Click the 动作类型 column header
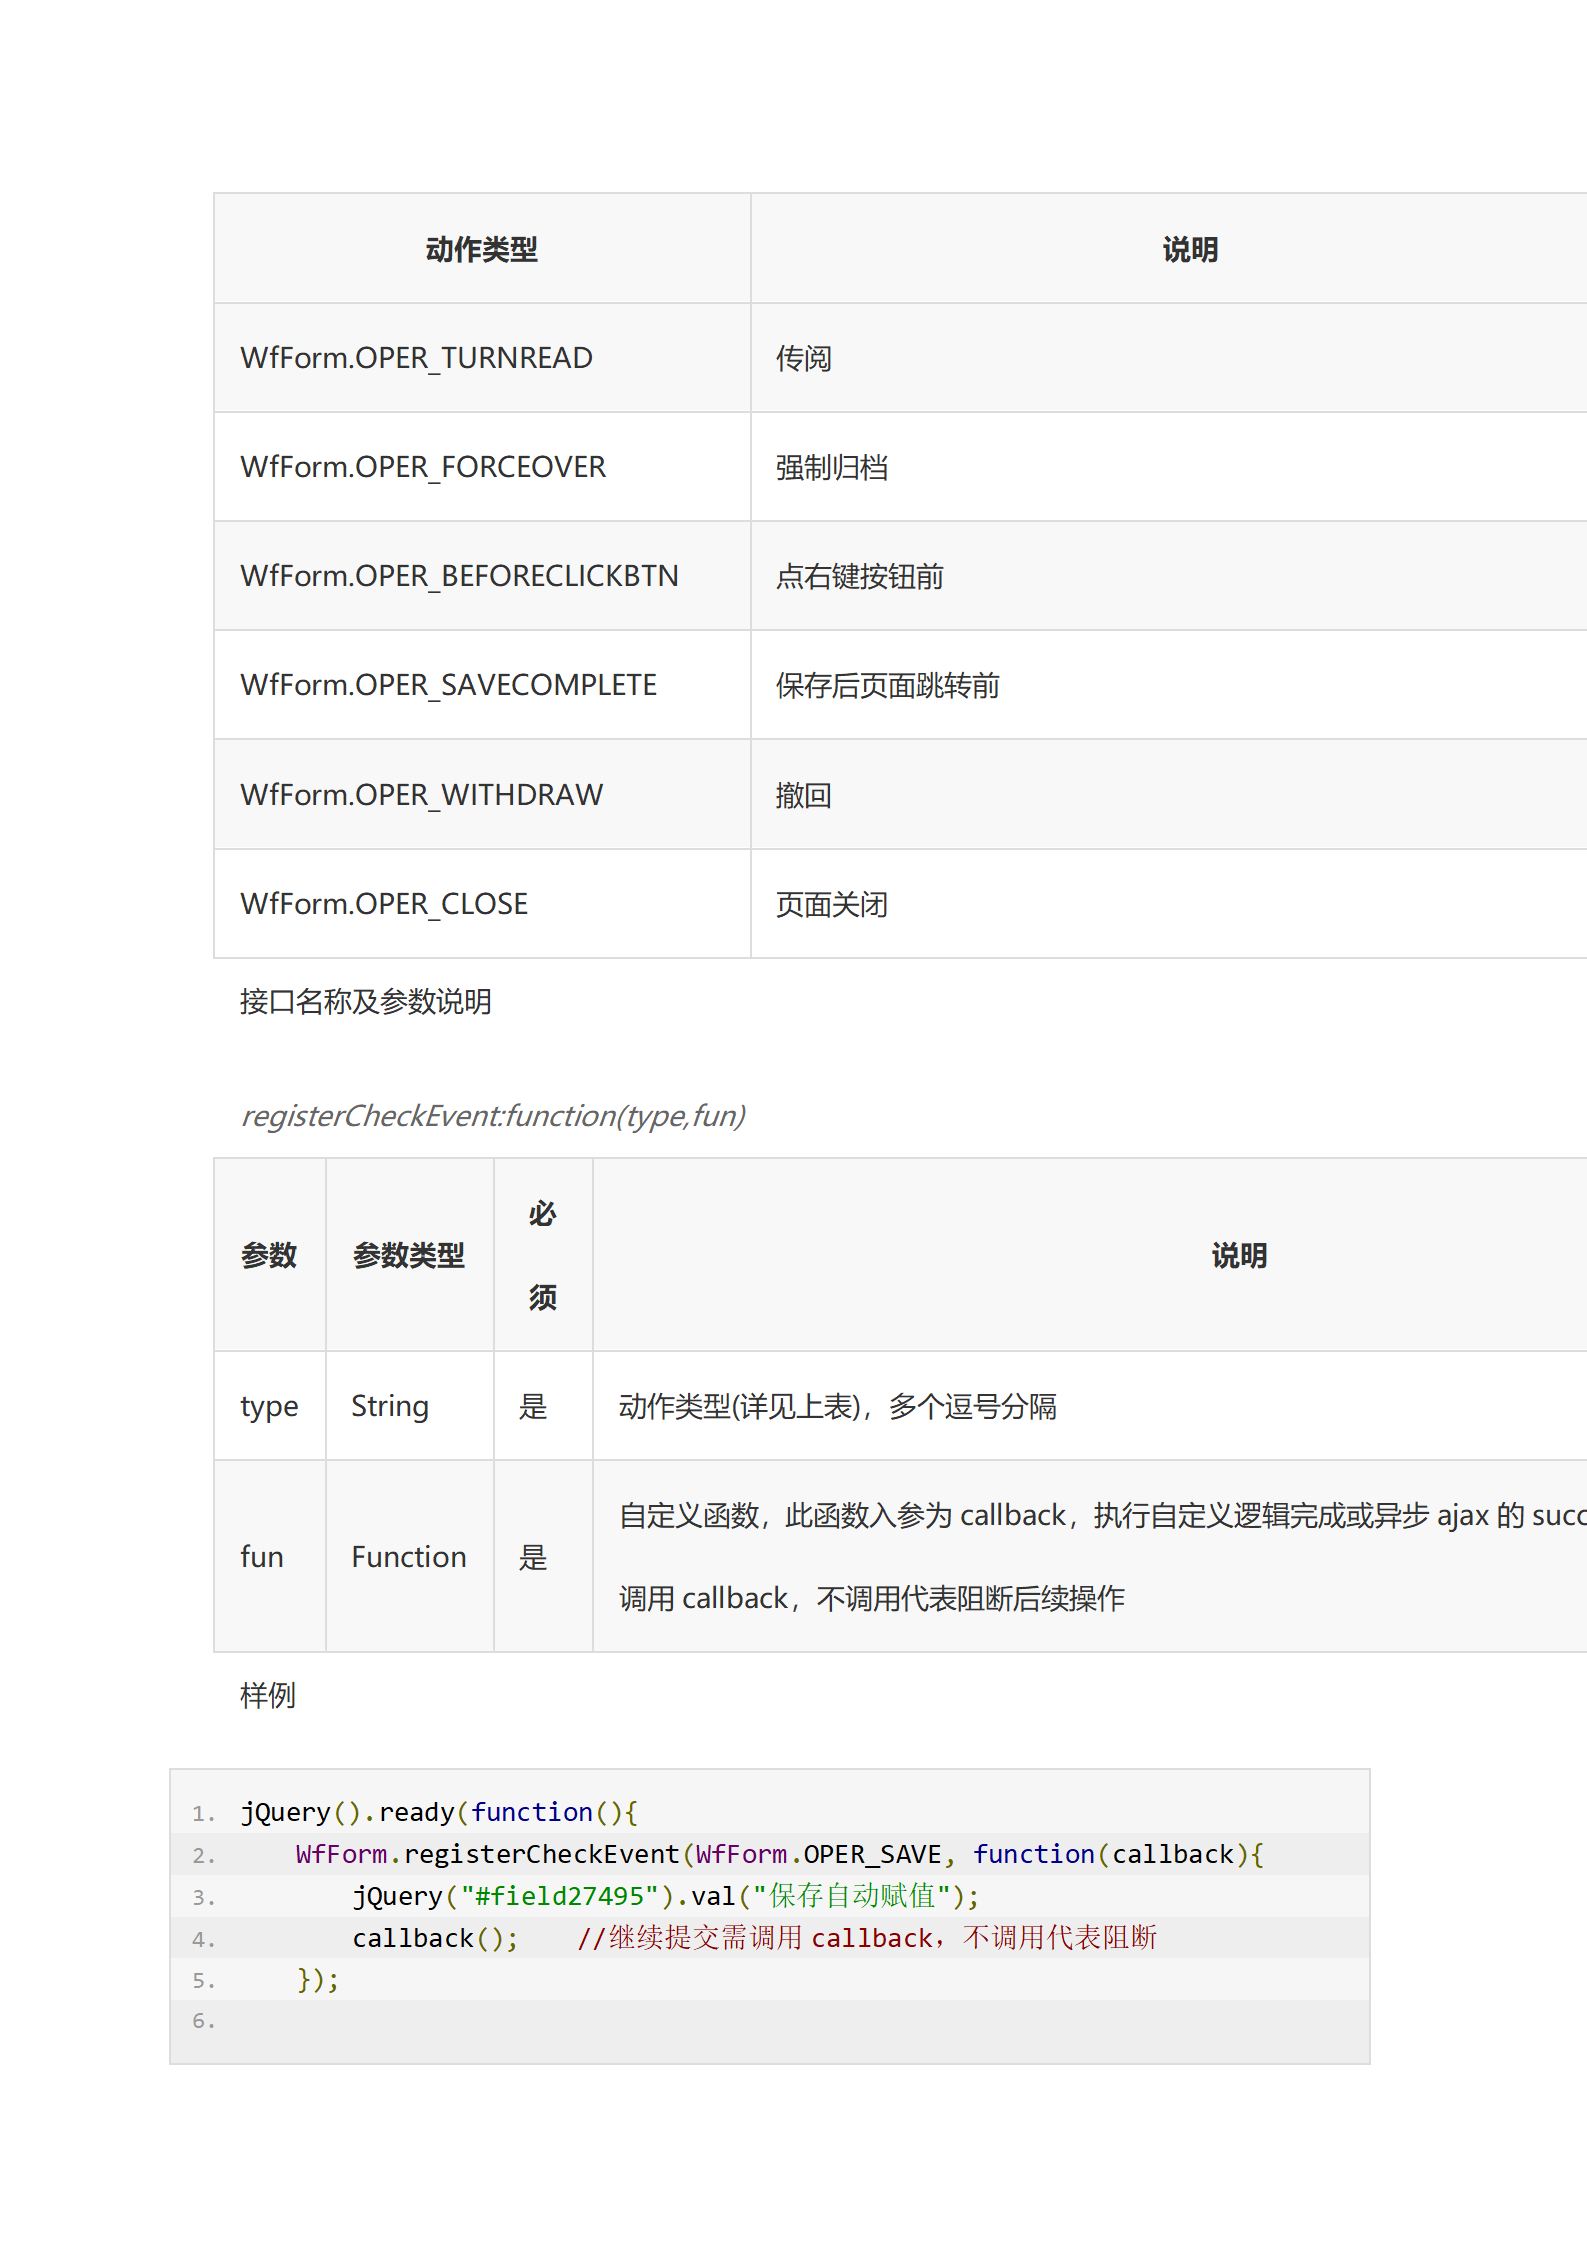The image size is (1587, 2245). [x=481, y=249]
